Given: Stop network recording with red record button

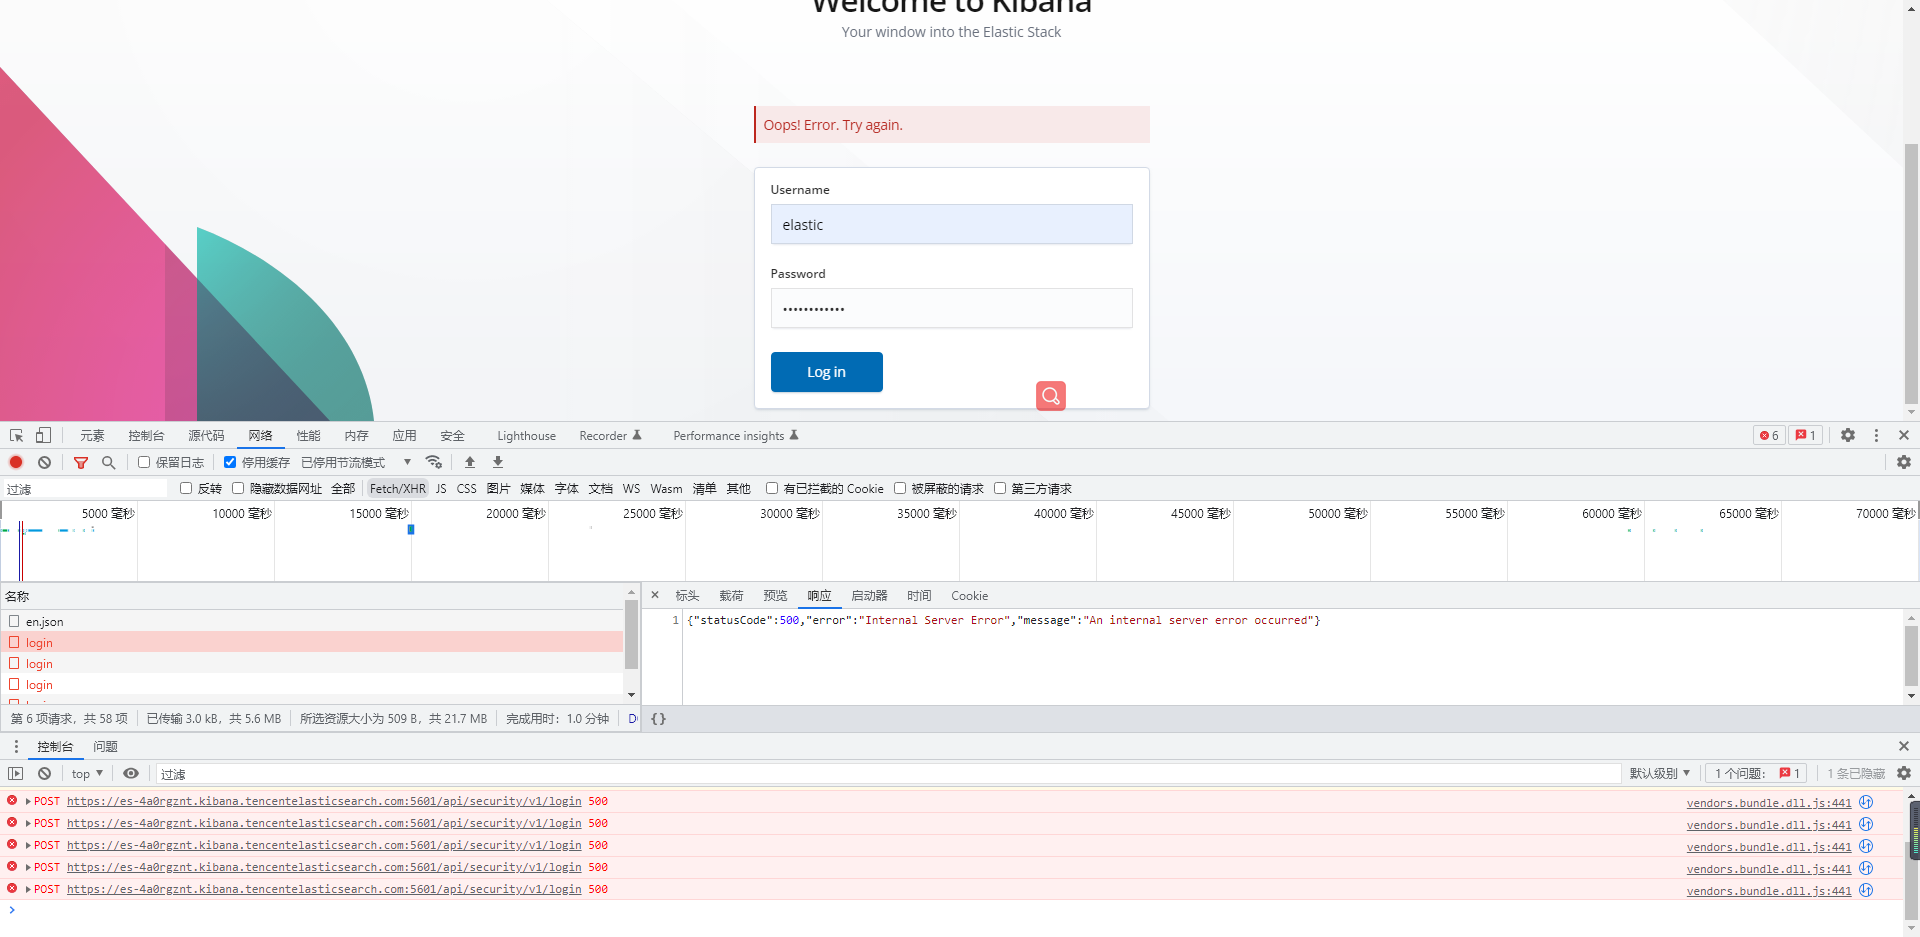Looking at the screenshot, I should [x=16, y=462].
